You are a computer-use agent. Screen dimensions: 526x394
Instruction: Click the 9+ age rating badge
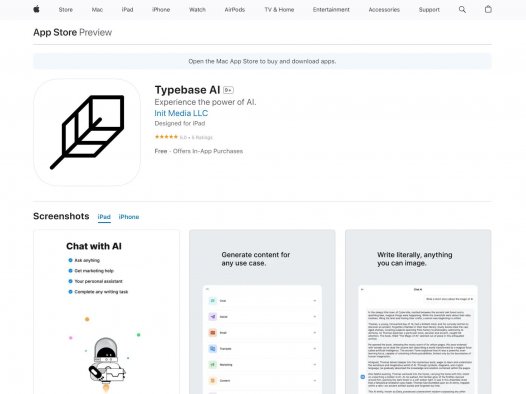(228, 90)
